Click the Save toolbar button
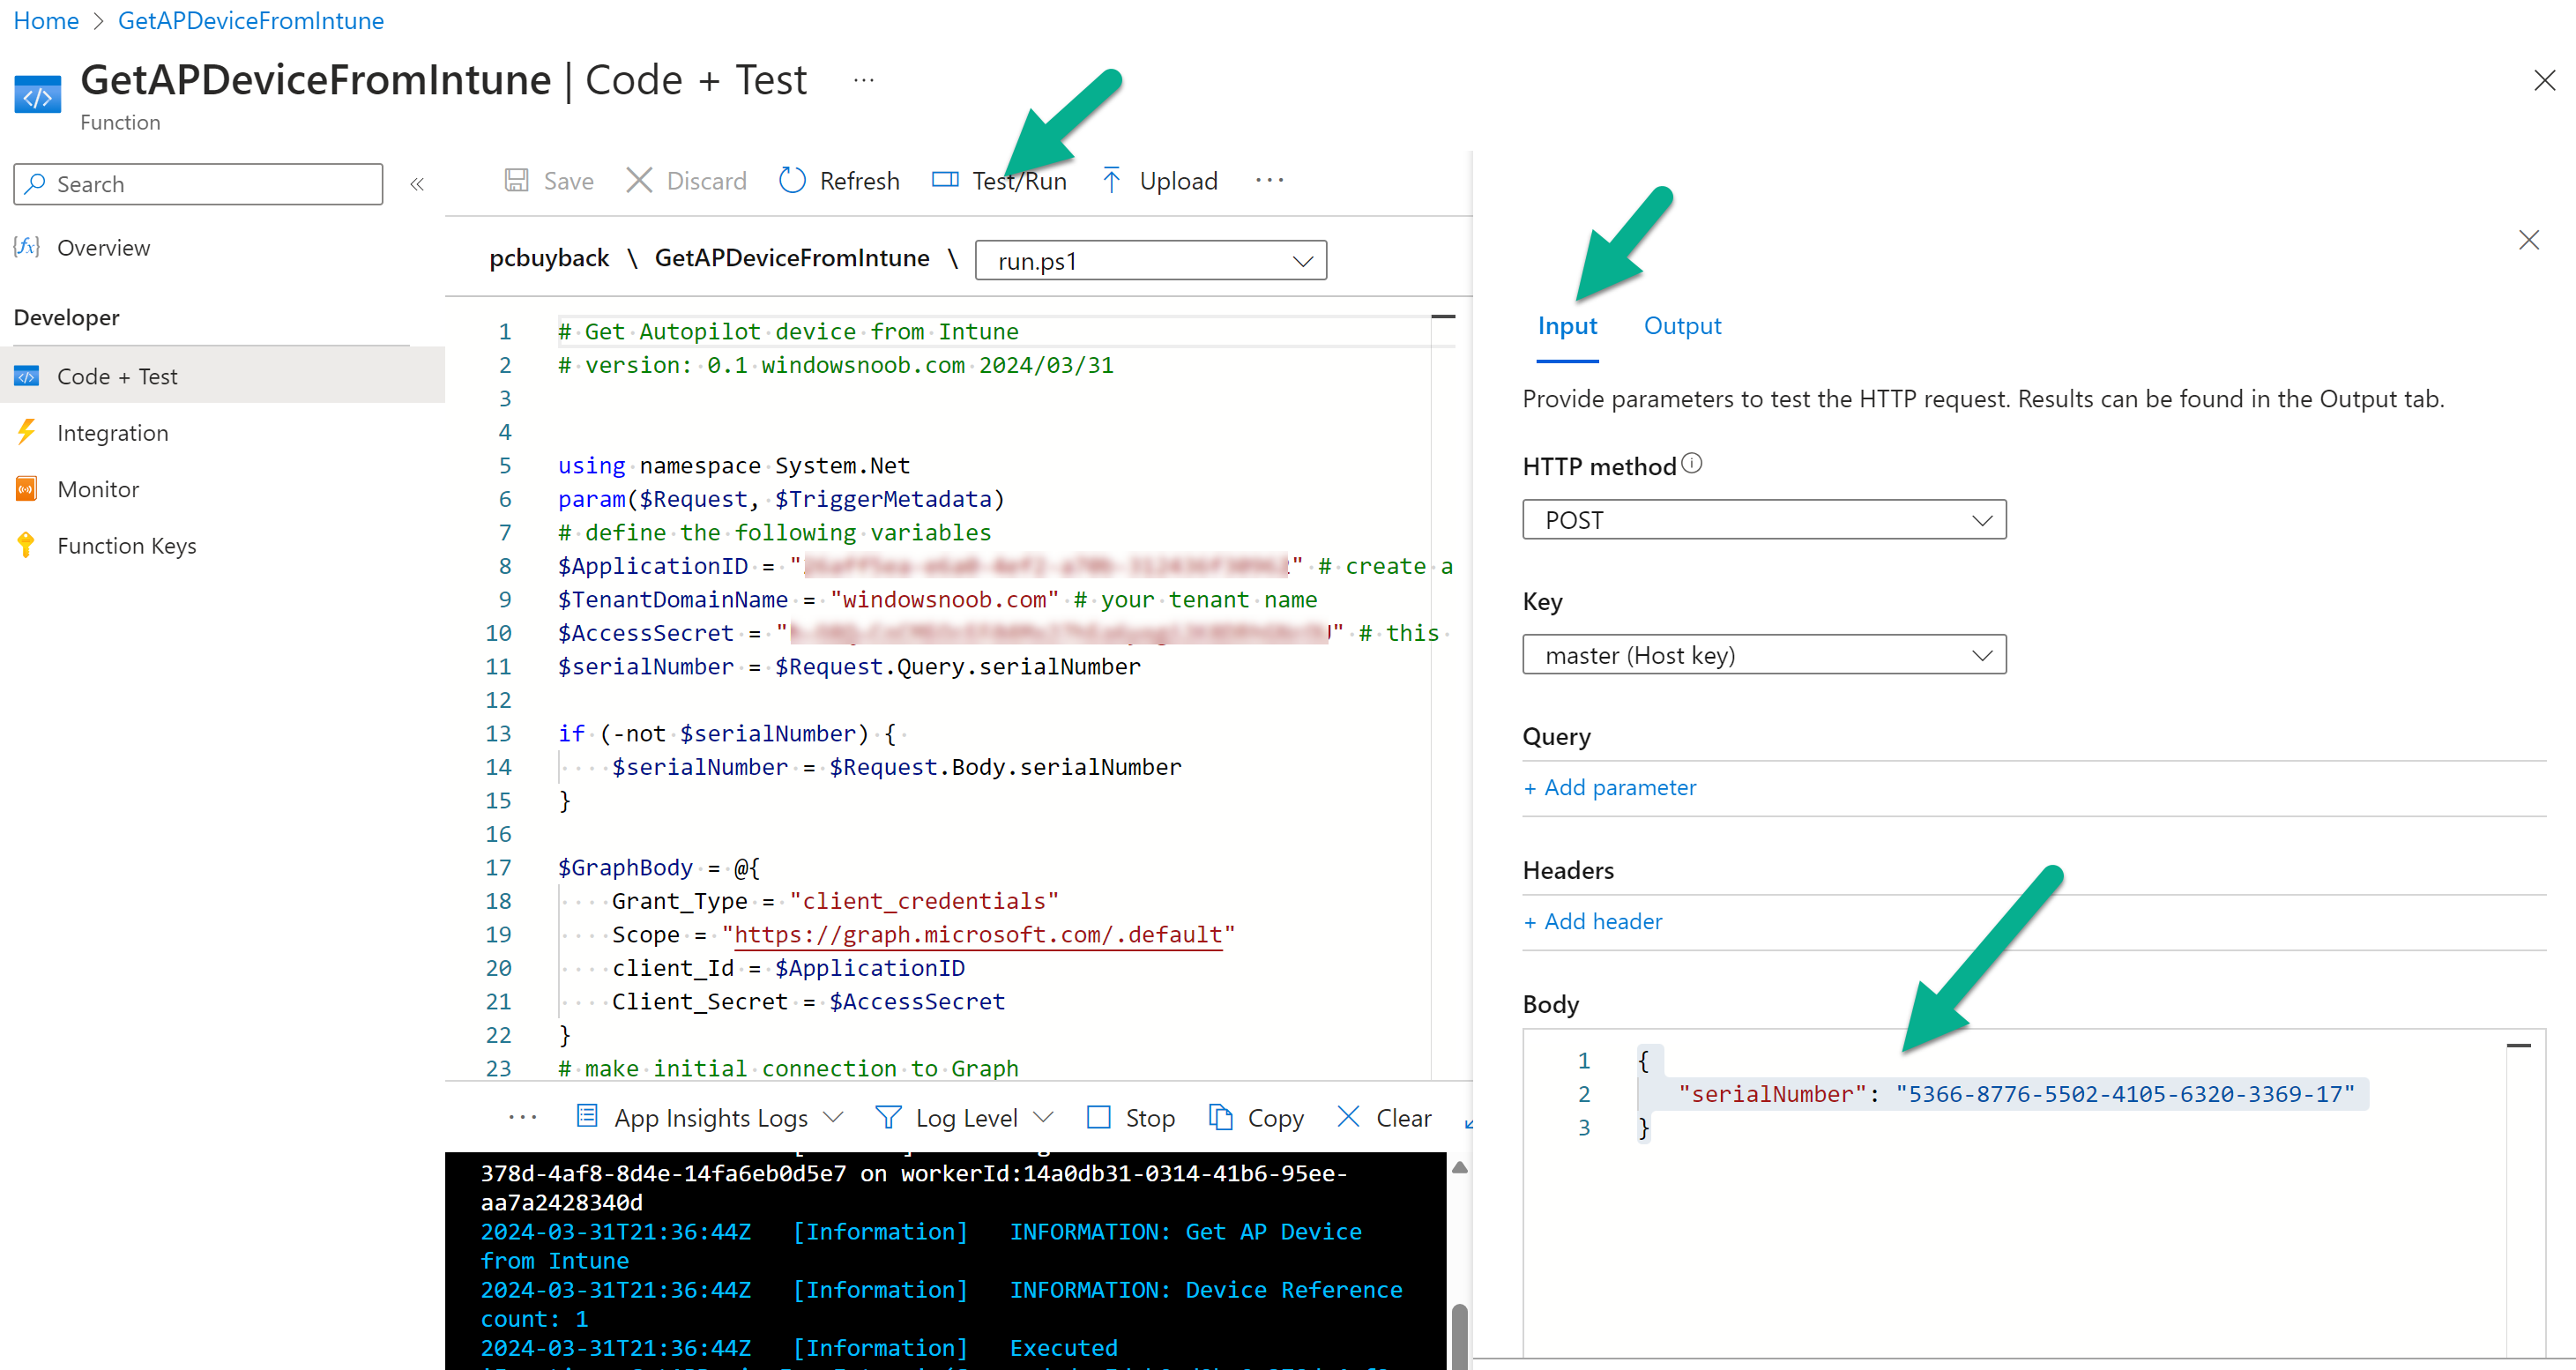 [x=549, y=181]
